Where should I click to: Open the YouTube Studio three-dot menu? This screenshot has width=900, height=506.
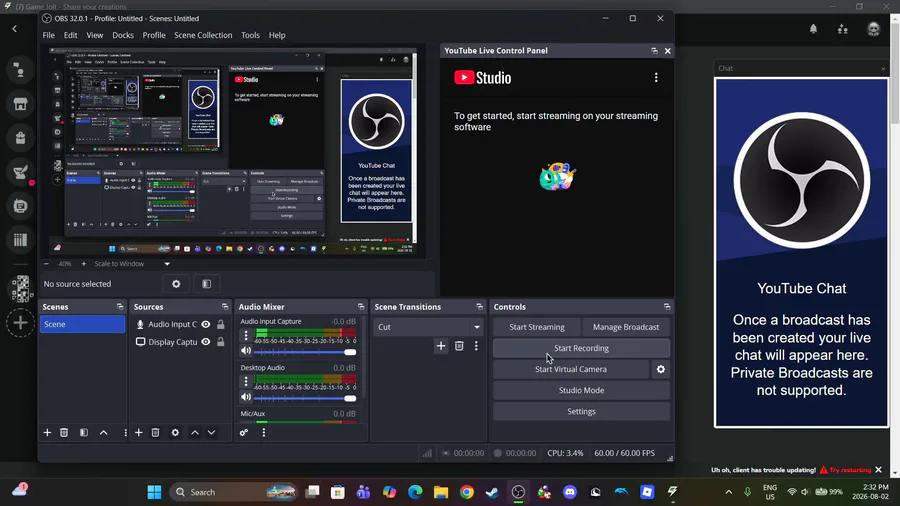coord(656,77)
